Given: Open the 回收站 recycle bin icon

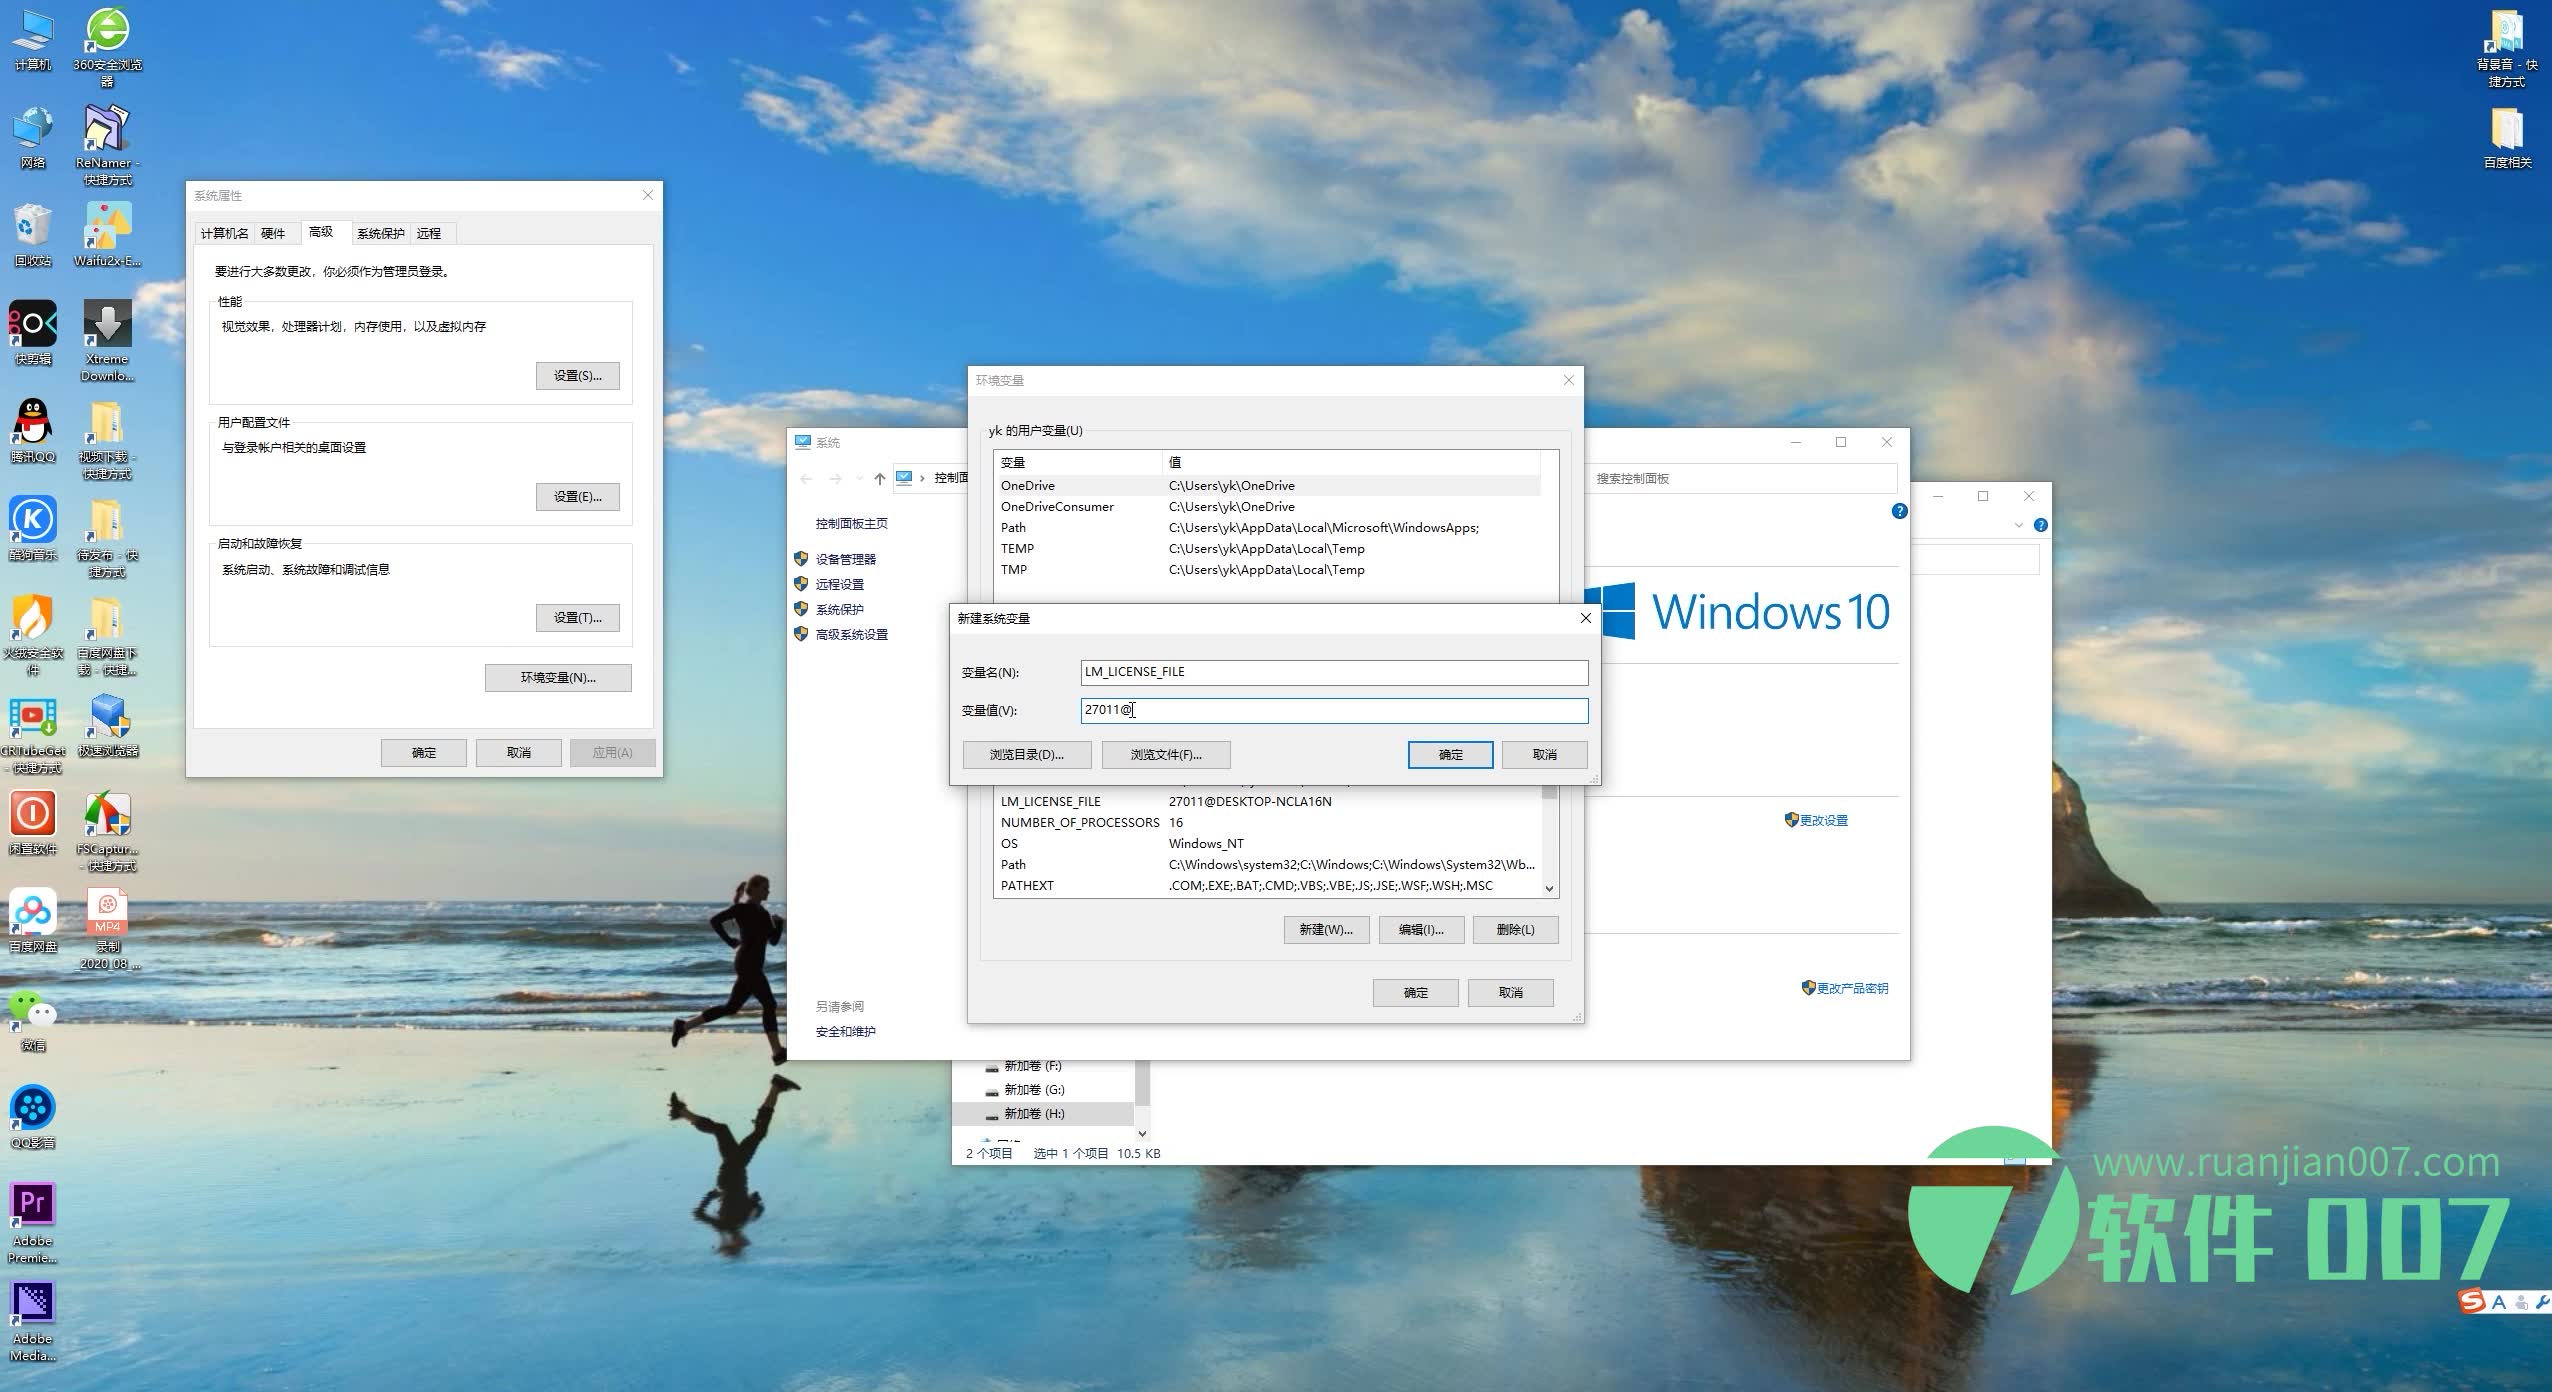Looking at the screenshot, I should (x=33, y=236).
